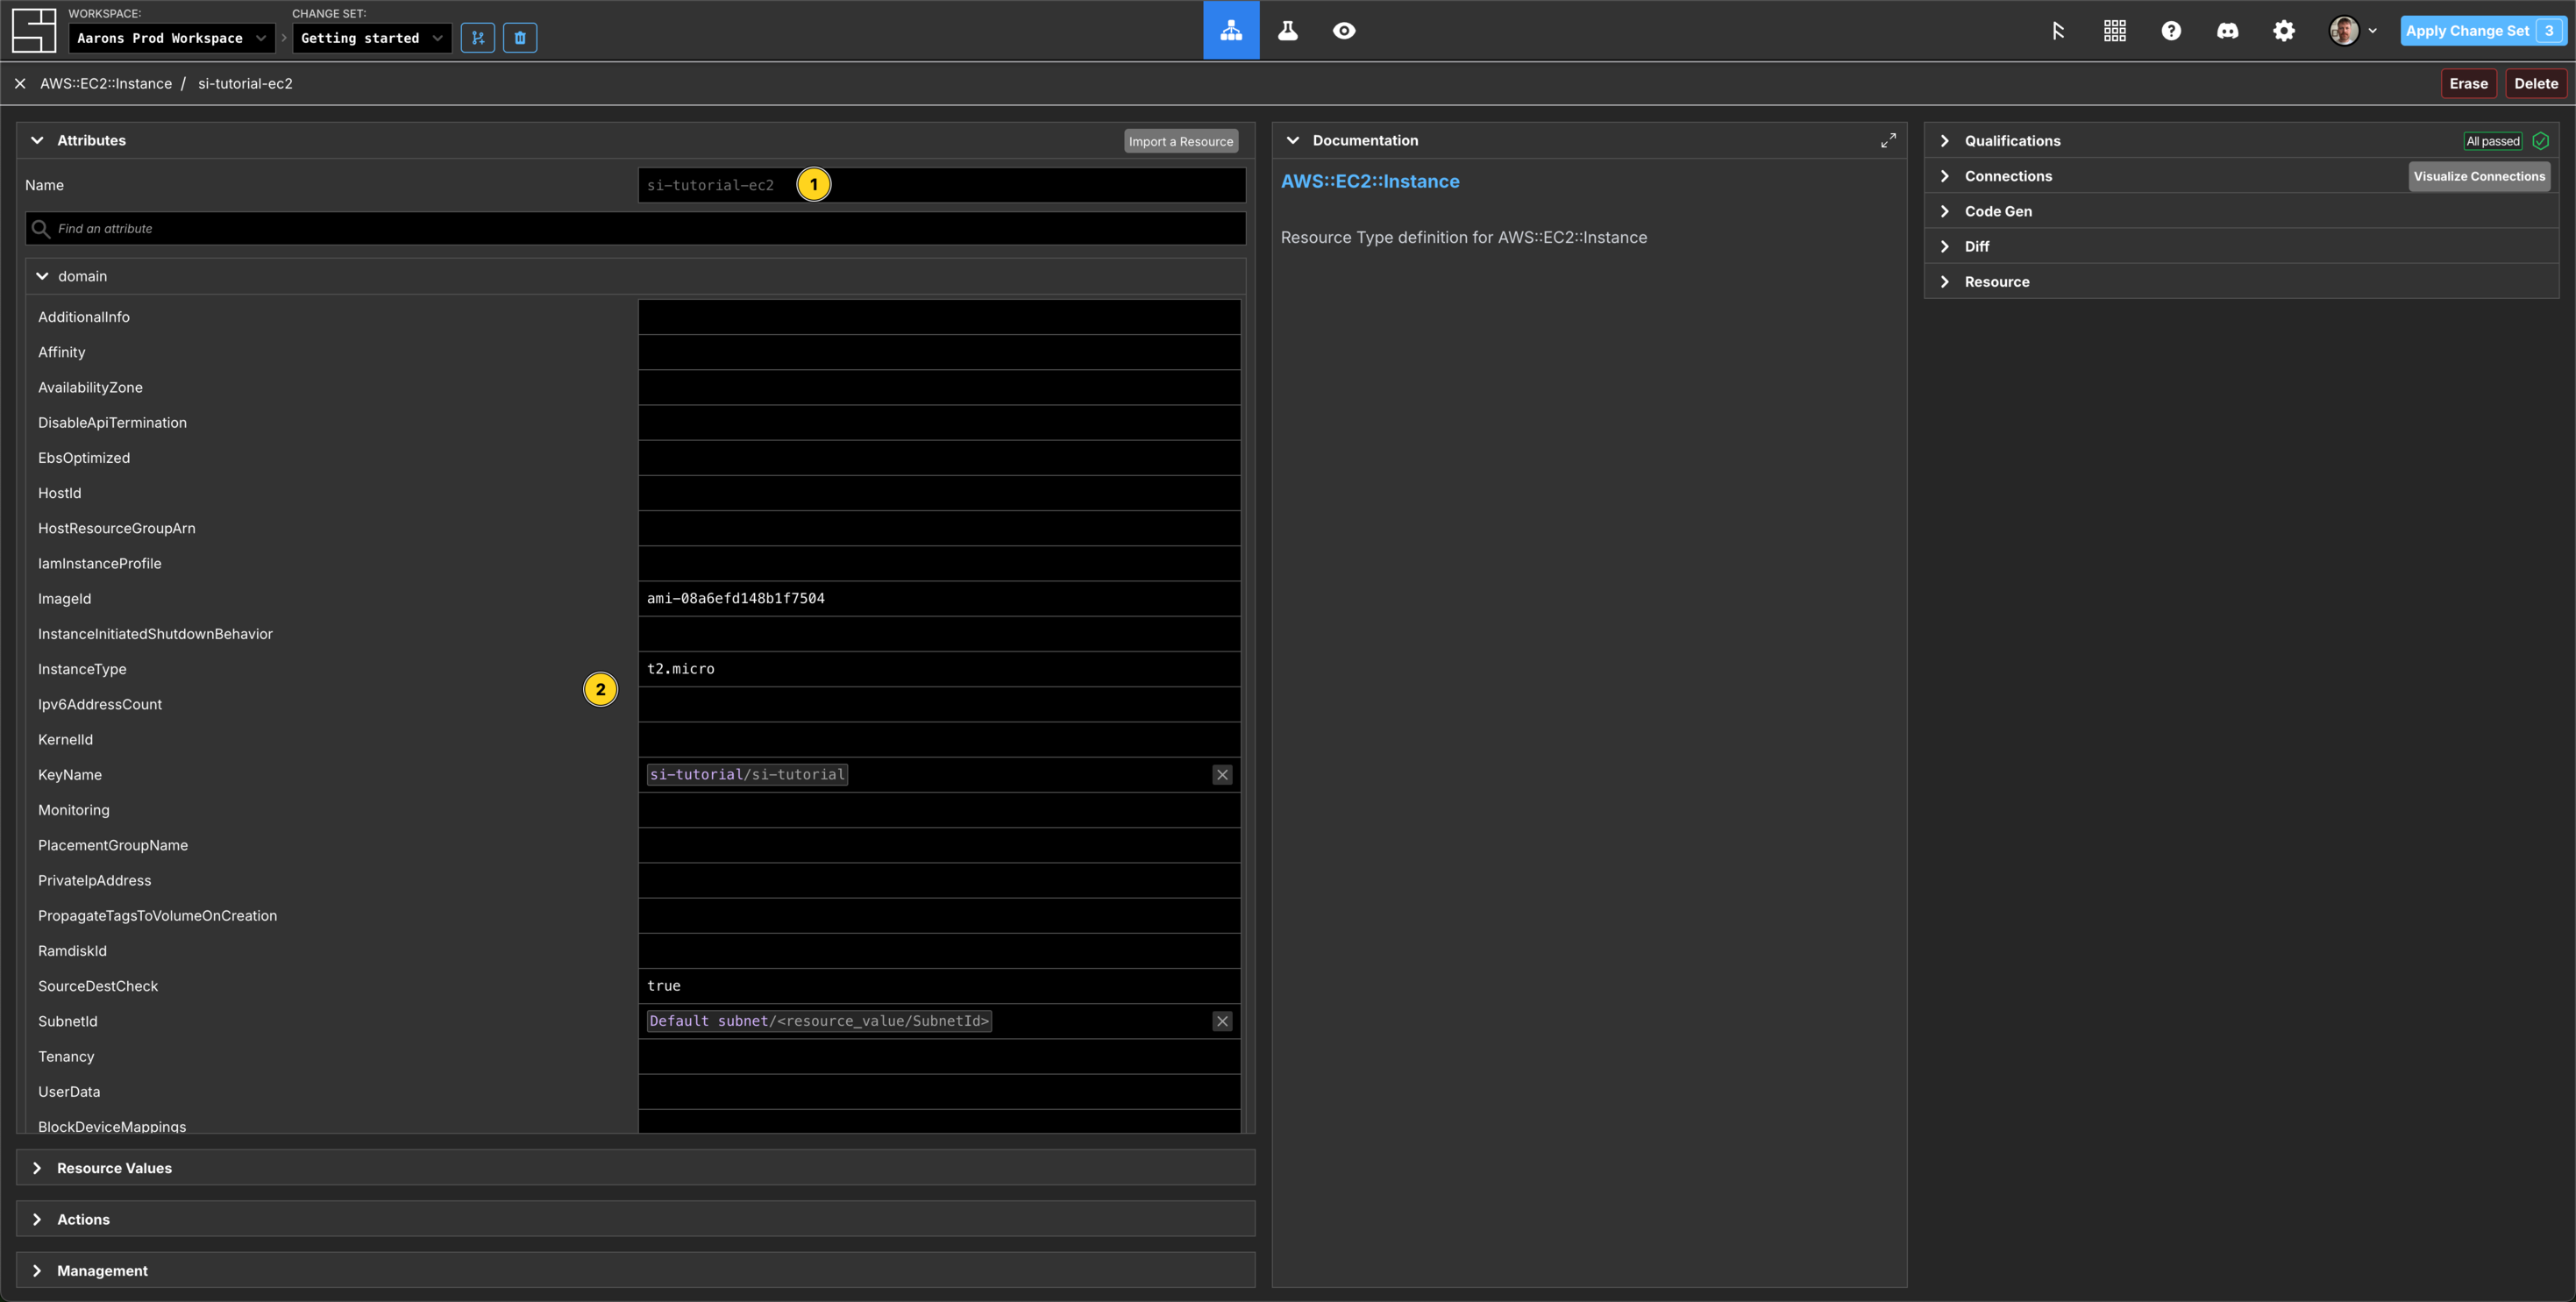Click the DisableApiTermination value field
The image size is (2576, 1302).
click(x=940, y=423)
